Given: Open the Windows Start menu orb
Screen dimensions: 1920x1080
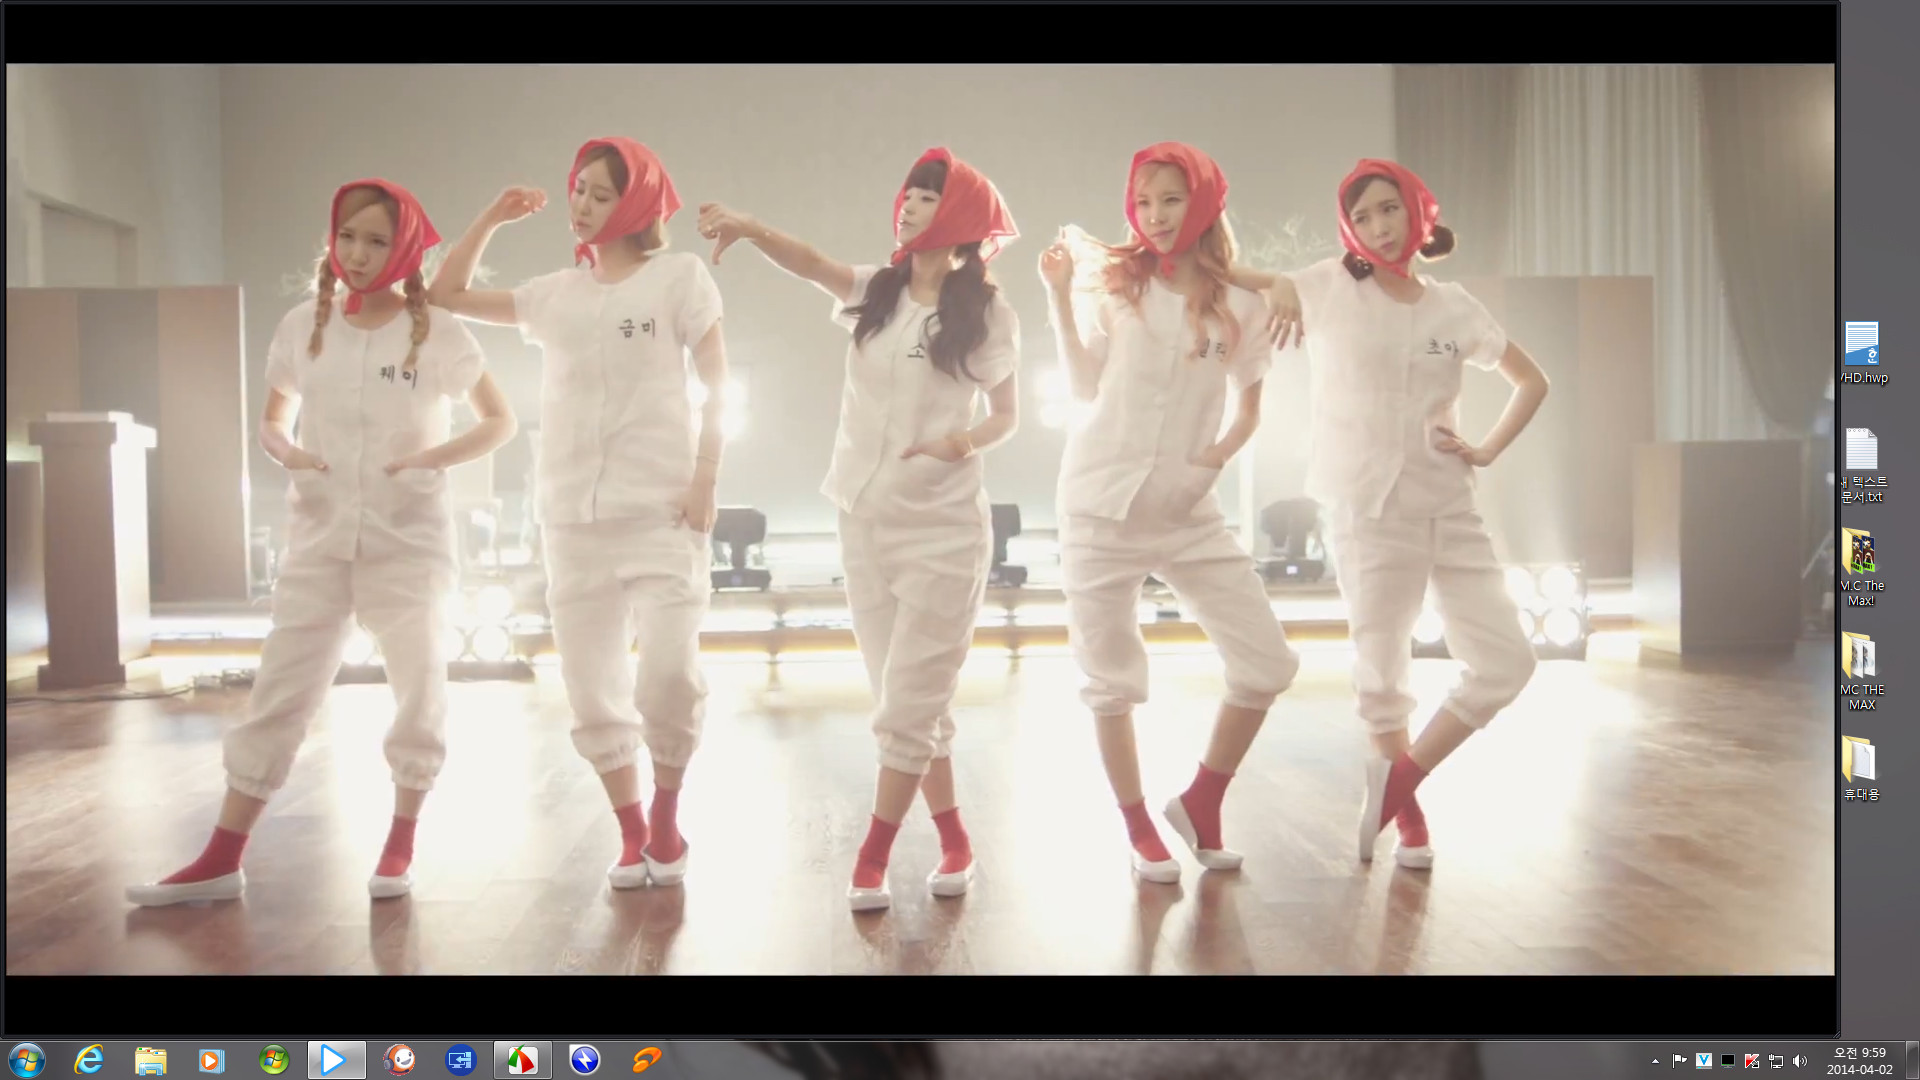Looking at the screenshot, I should (27, 1060).
